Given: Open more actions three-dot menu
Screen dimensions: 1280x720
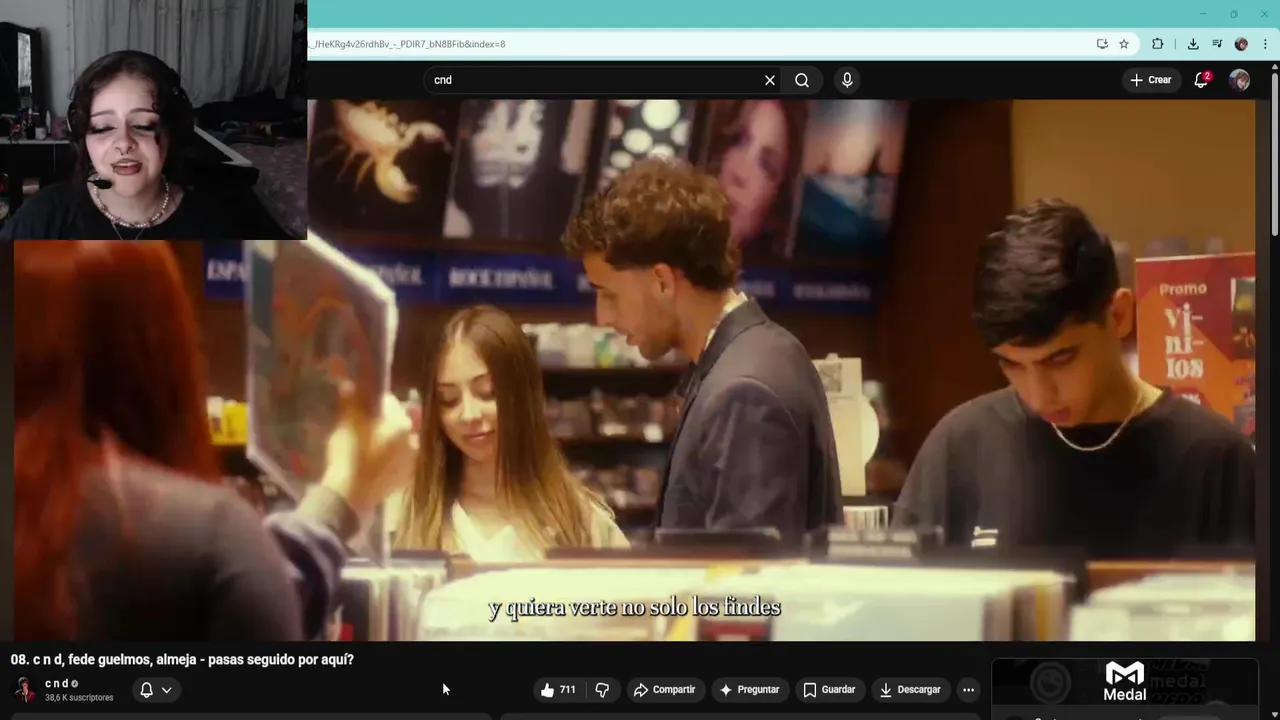Looking at the screenshot, I should (x=968, y=689).
